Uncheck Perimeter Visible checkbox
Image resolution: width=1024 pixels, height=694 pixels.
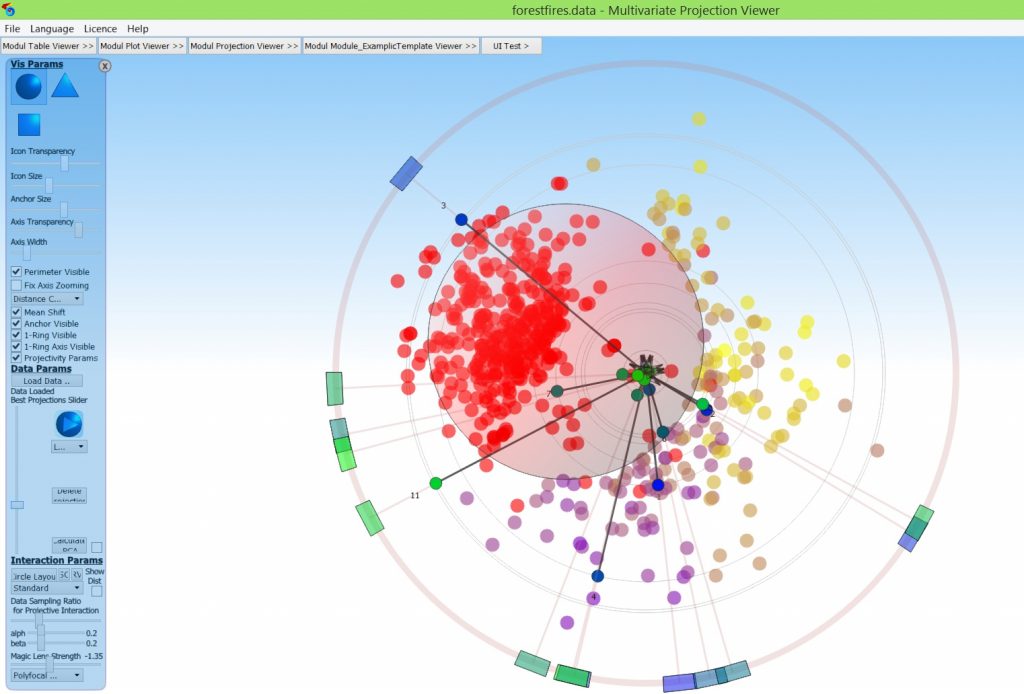click(16, 272)
